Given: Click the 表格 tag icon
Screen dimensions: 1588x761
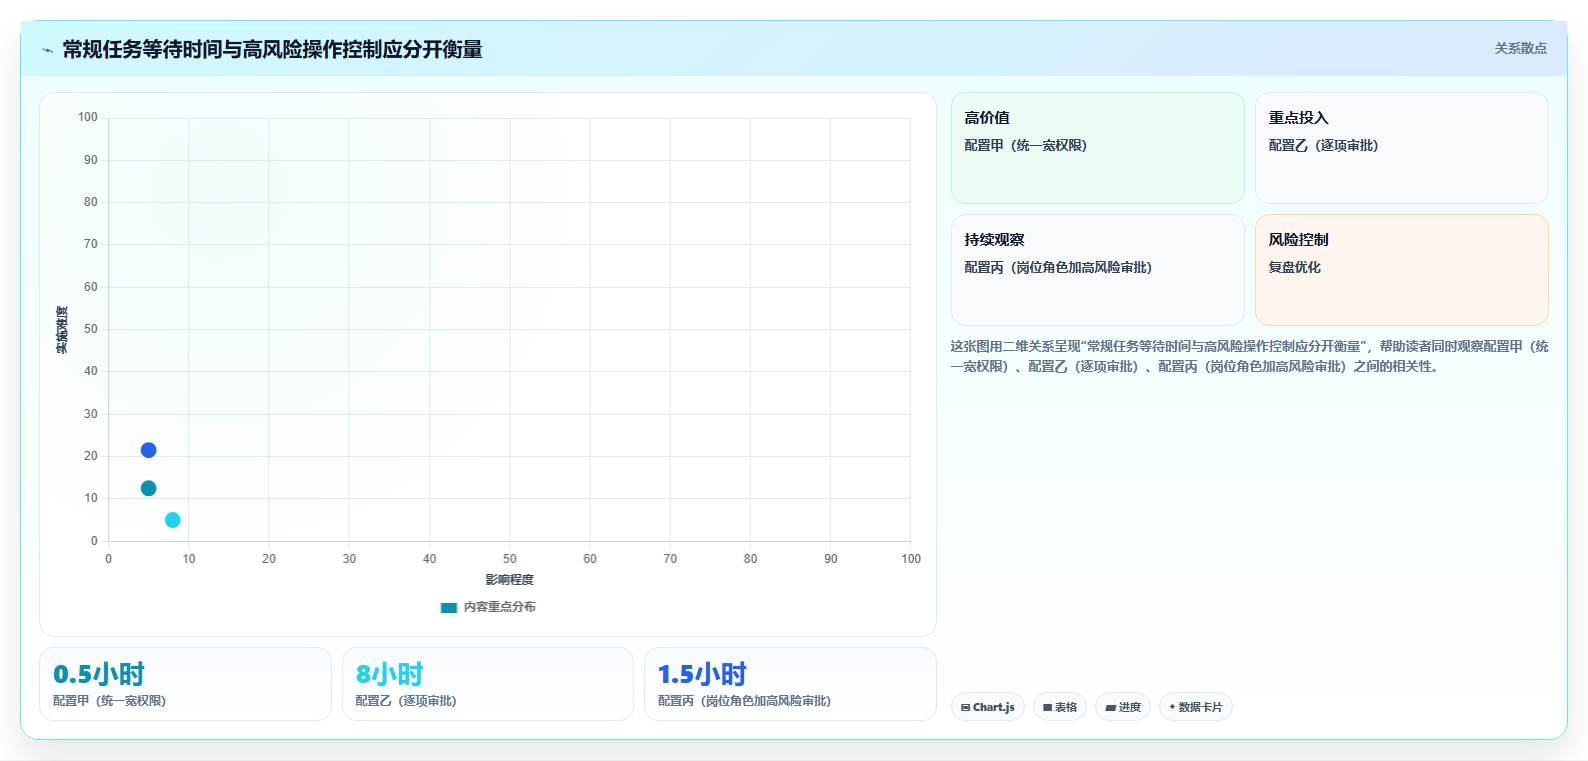Looking at the screenshot, I should click(x=1047, y=707).
